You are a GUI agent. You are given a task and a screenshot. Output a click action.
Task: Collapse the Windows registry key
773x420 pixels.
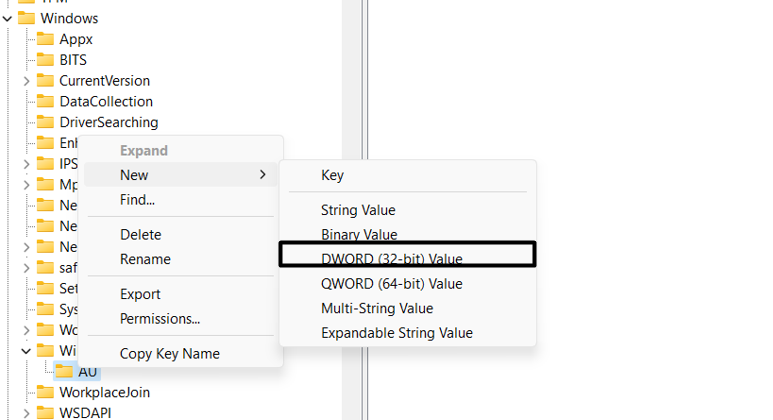(7, 18)
